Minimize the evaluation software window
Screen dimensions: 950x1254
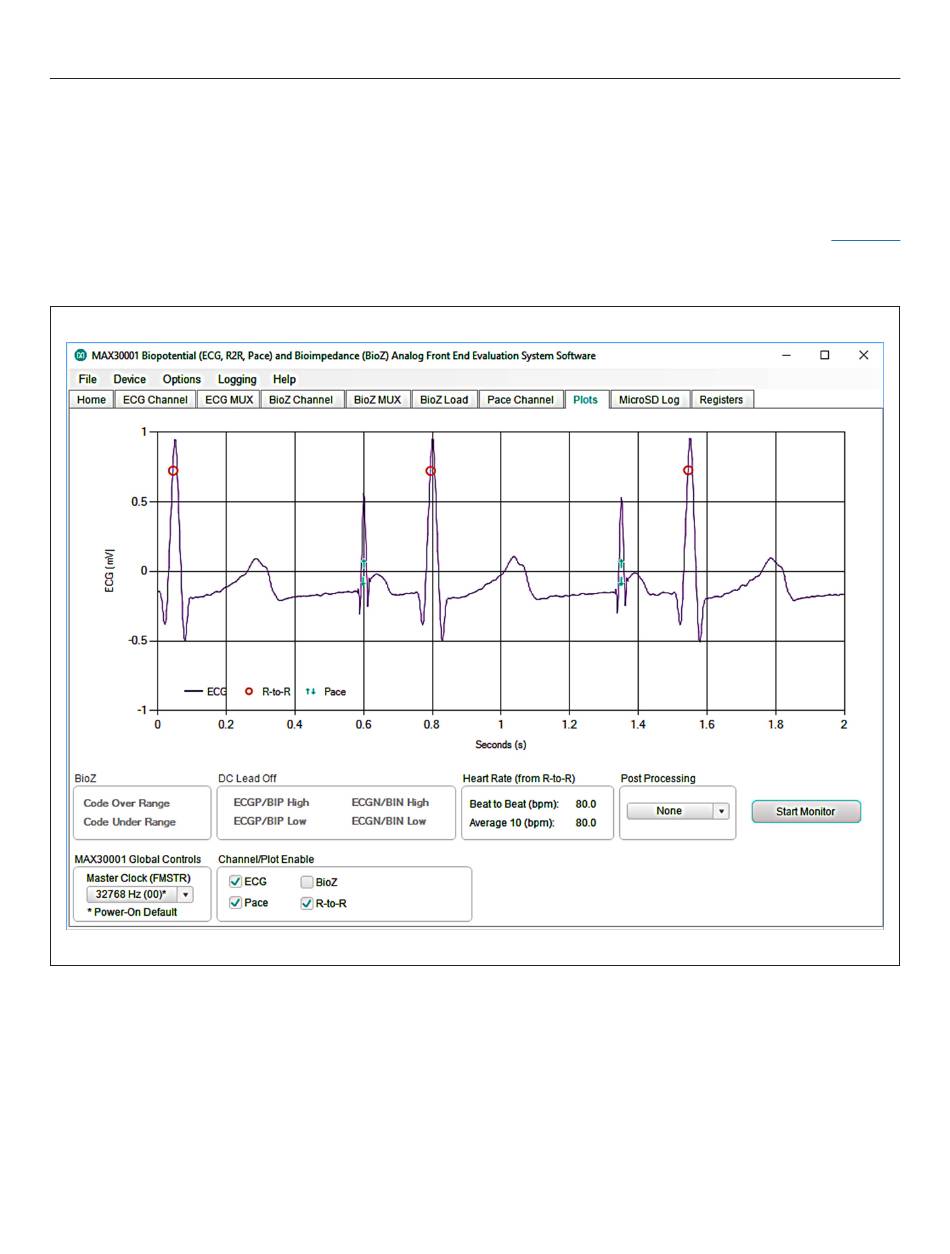tap(787, 355)
